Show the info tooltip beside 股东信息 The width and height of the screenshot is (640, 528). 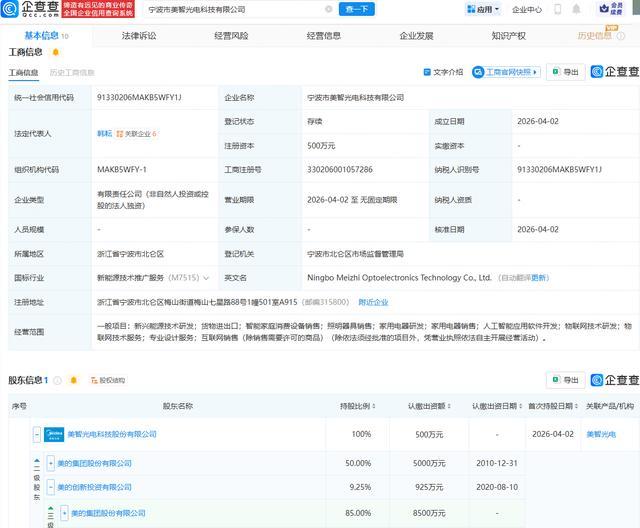point(58,380)
